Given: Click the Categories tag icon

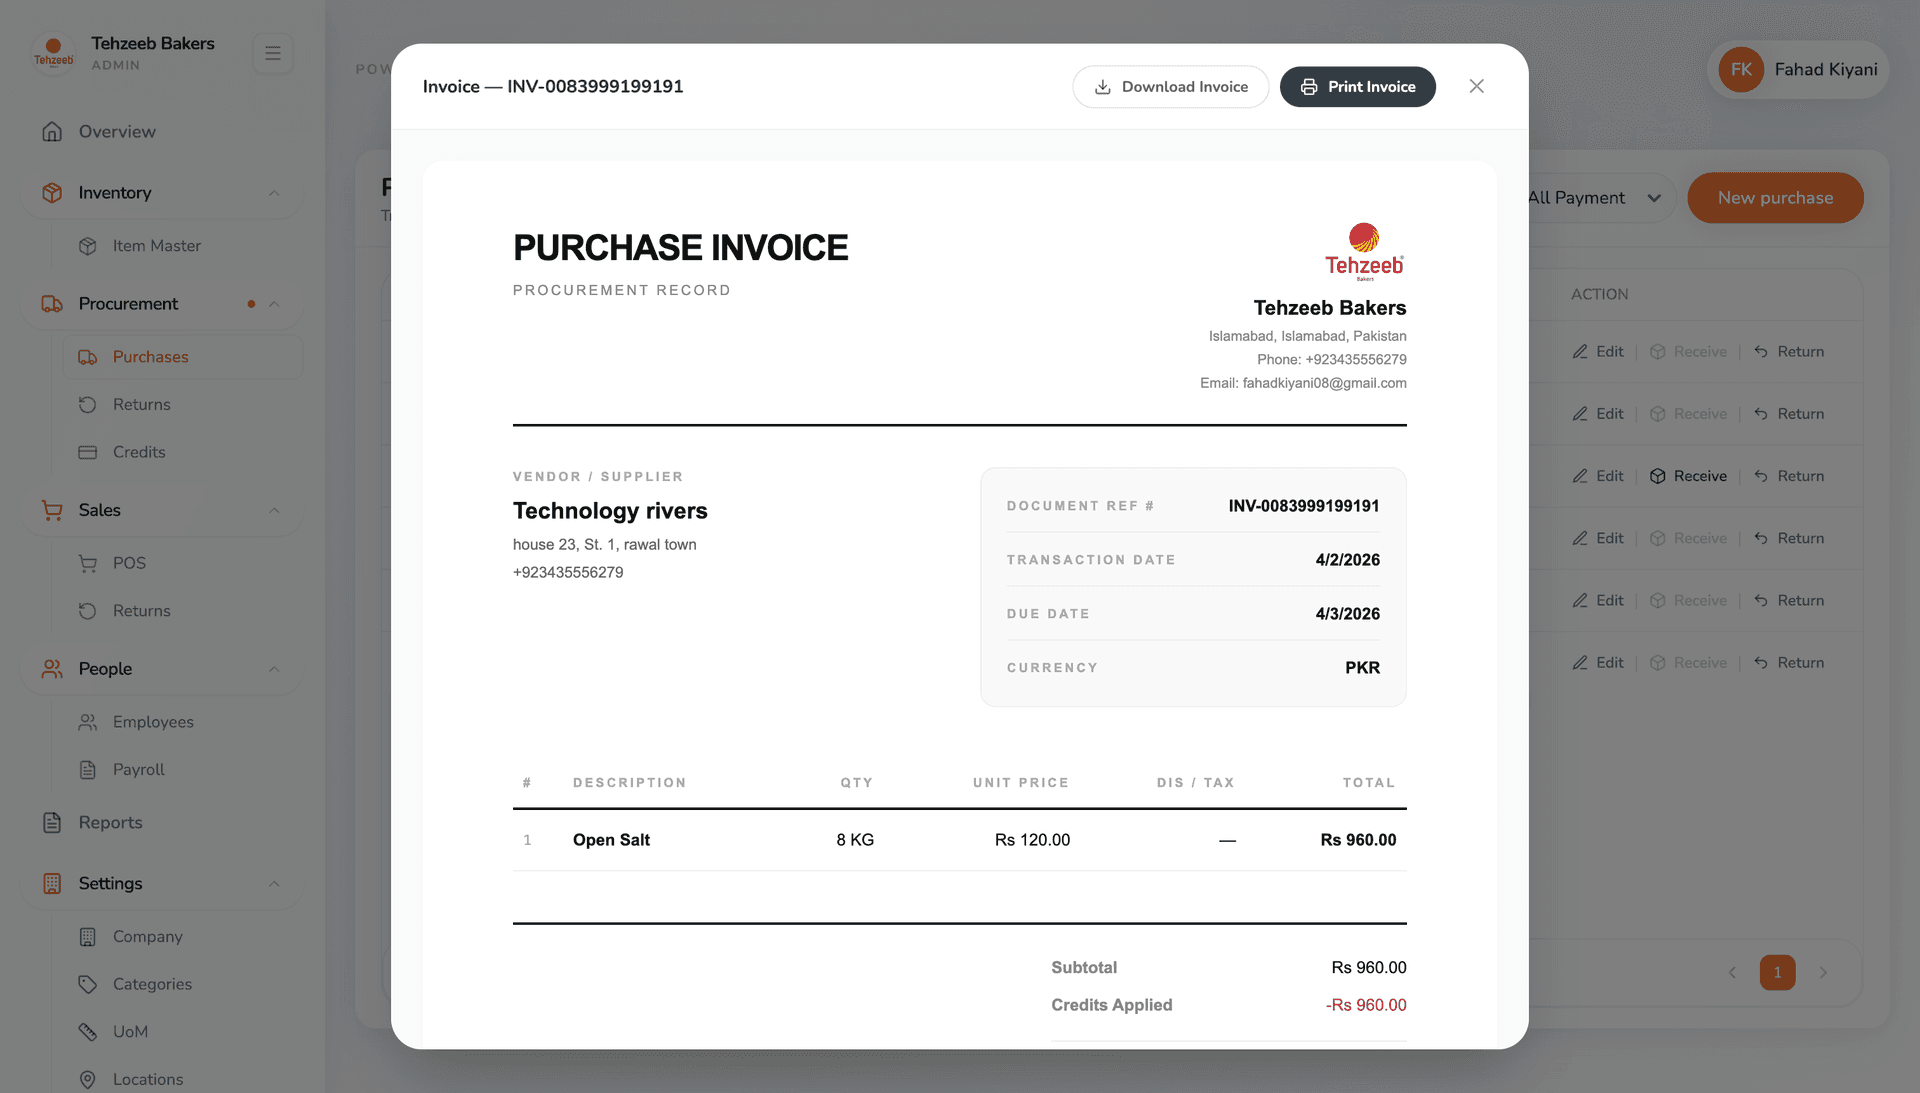Looking at the screenshot, I should coord(88,984).
